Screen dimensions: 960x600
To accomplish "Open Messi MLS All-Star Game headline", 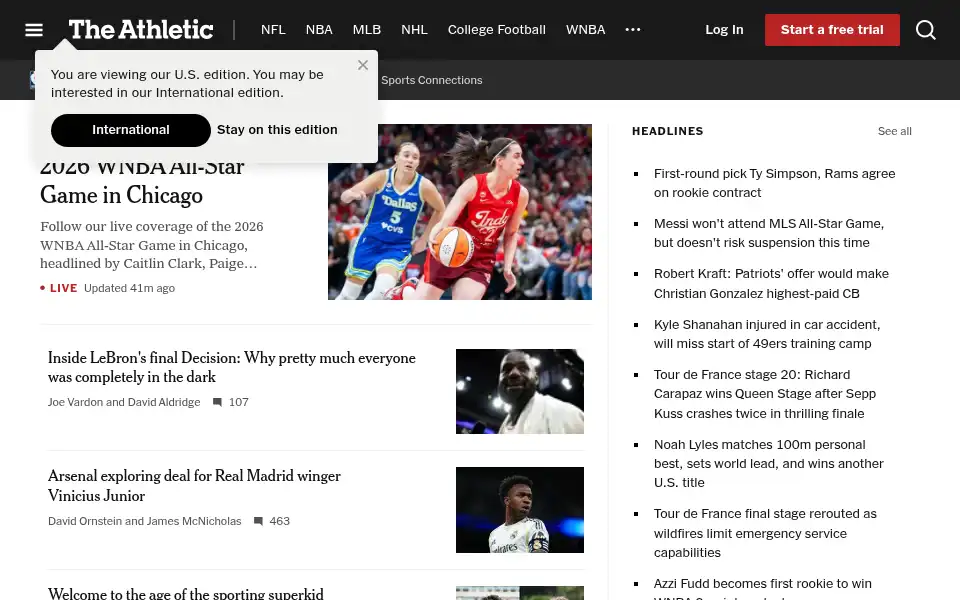I will pyautogui.click(x=769, y=233).
